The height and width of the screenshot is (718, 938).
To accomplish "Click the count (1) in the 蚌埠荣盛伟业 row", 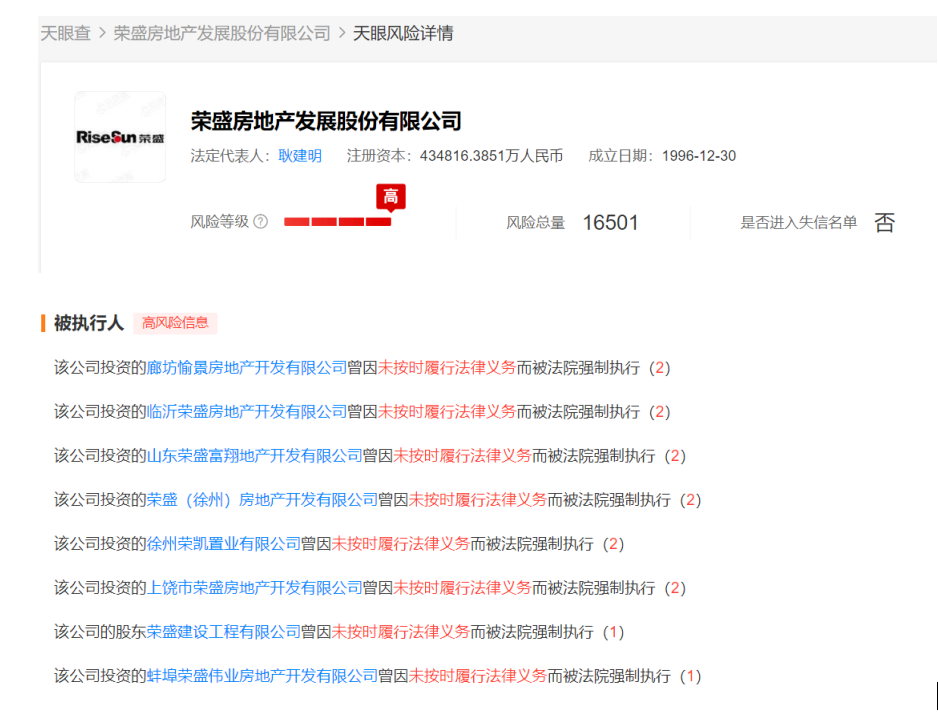I will tap(690, 676).
